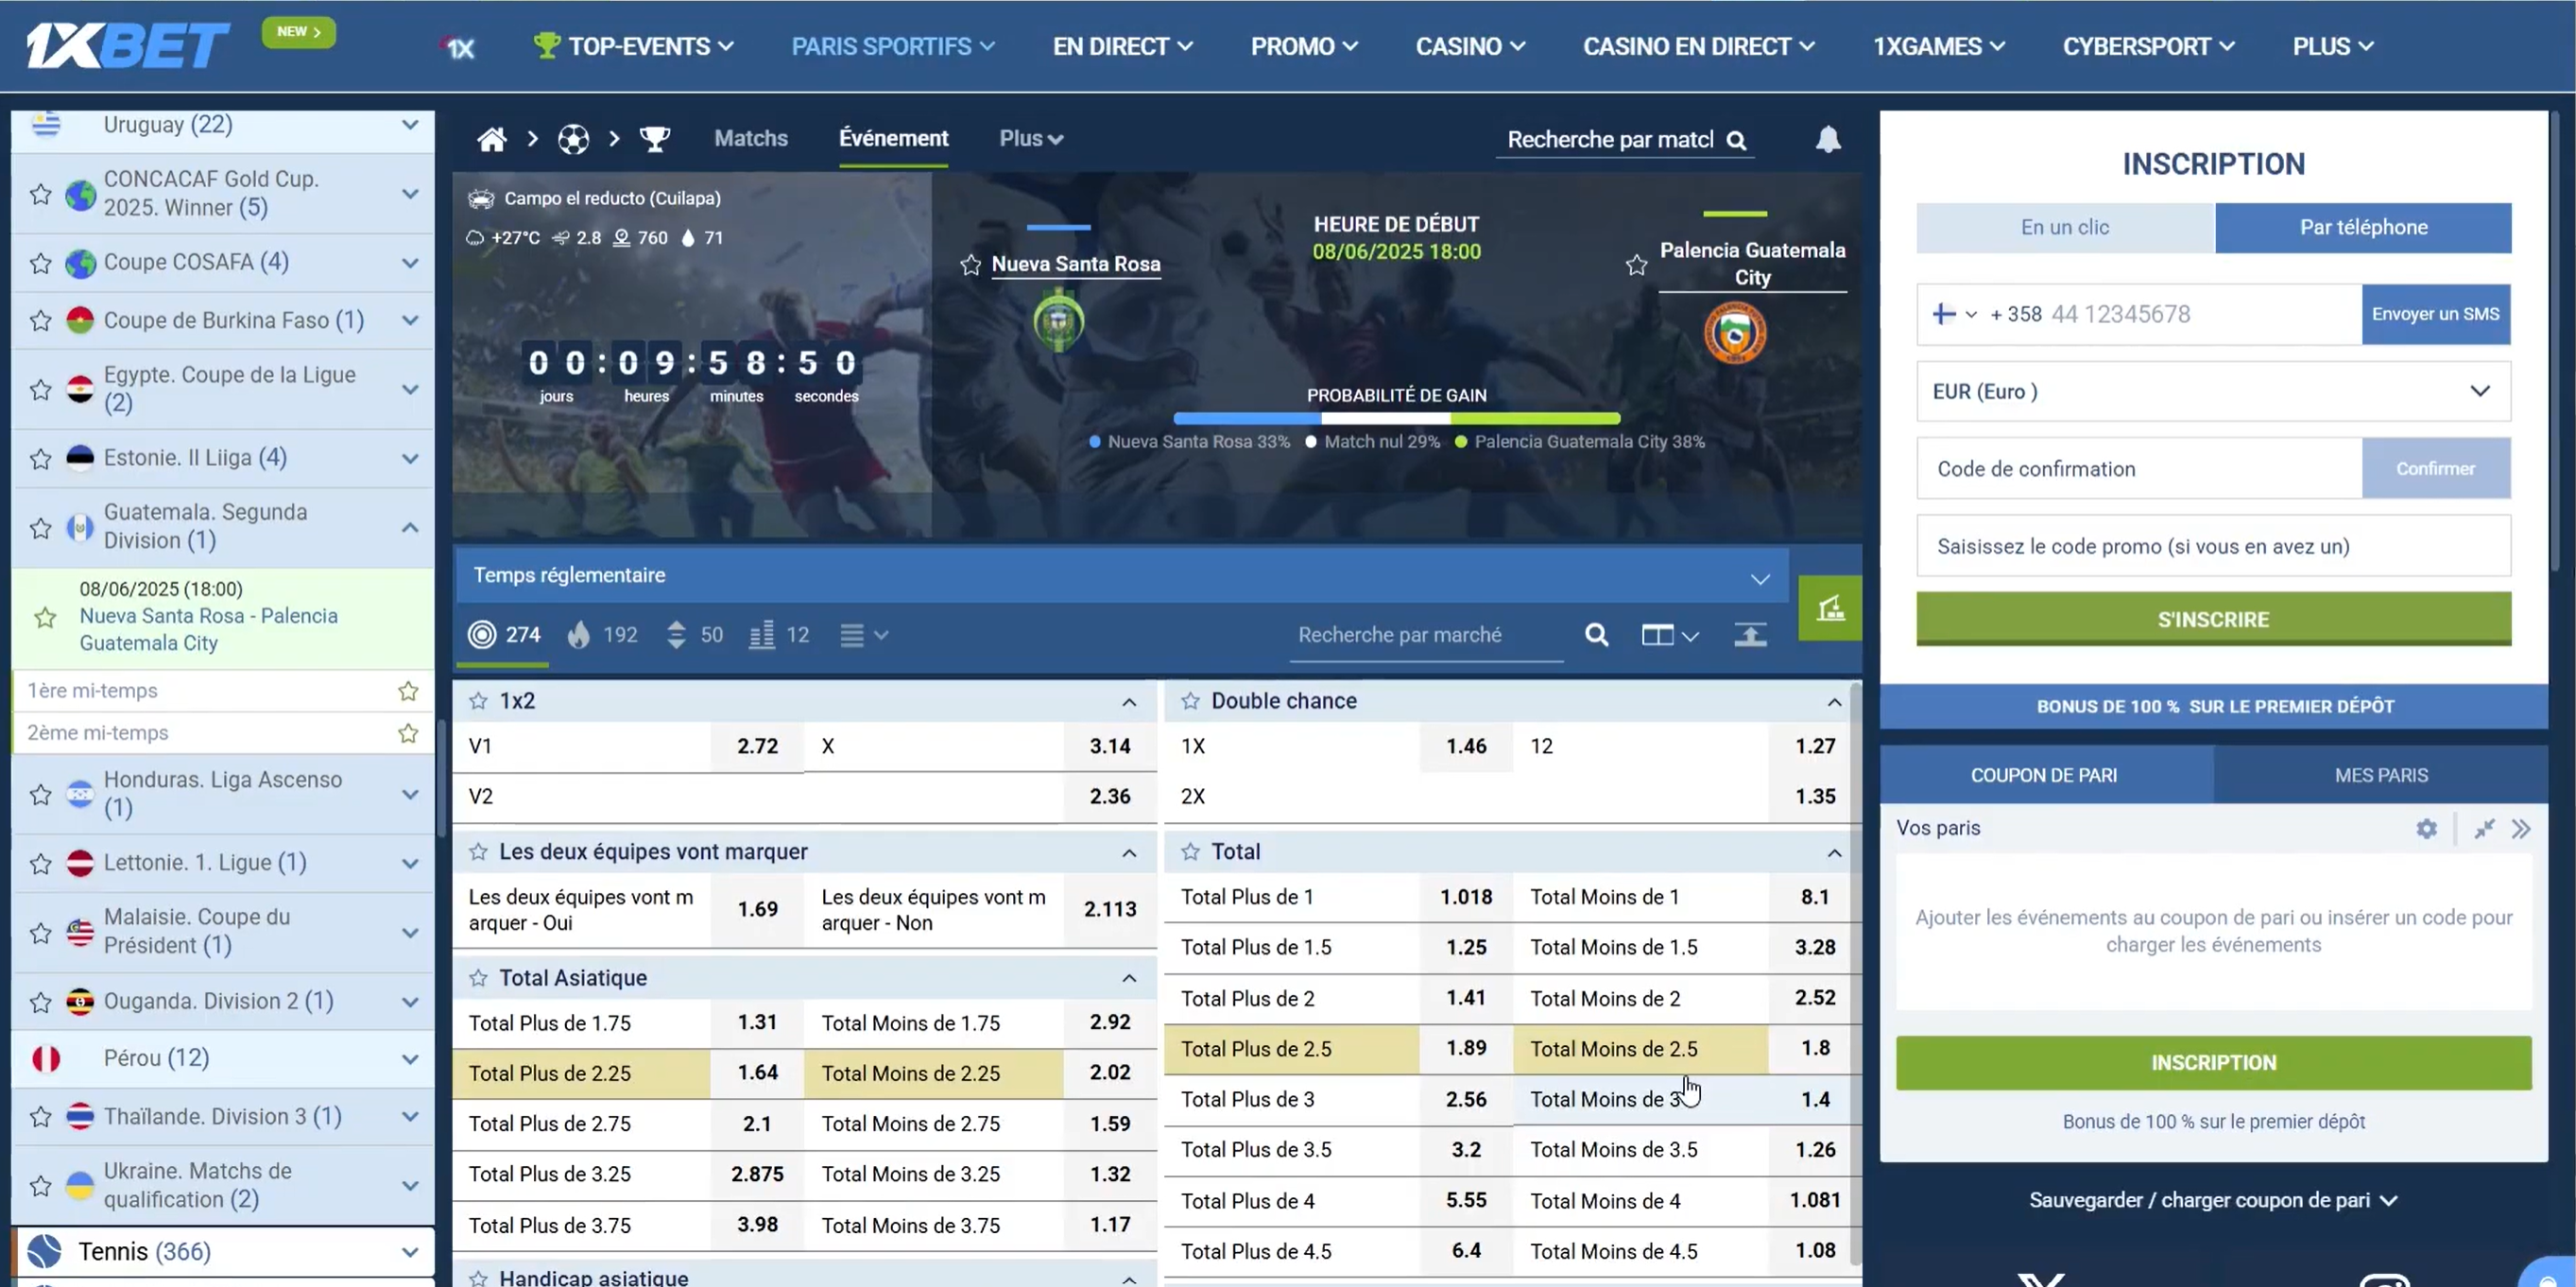
Task: Click the green stadium view icon
Action: 1829,608
